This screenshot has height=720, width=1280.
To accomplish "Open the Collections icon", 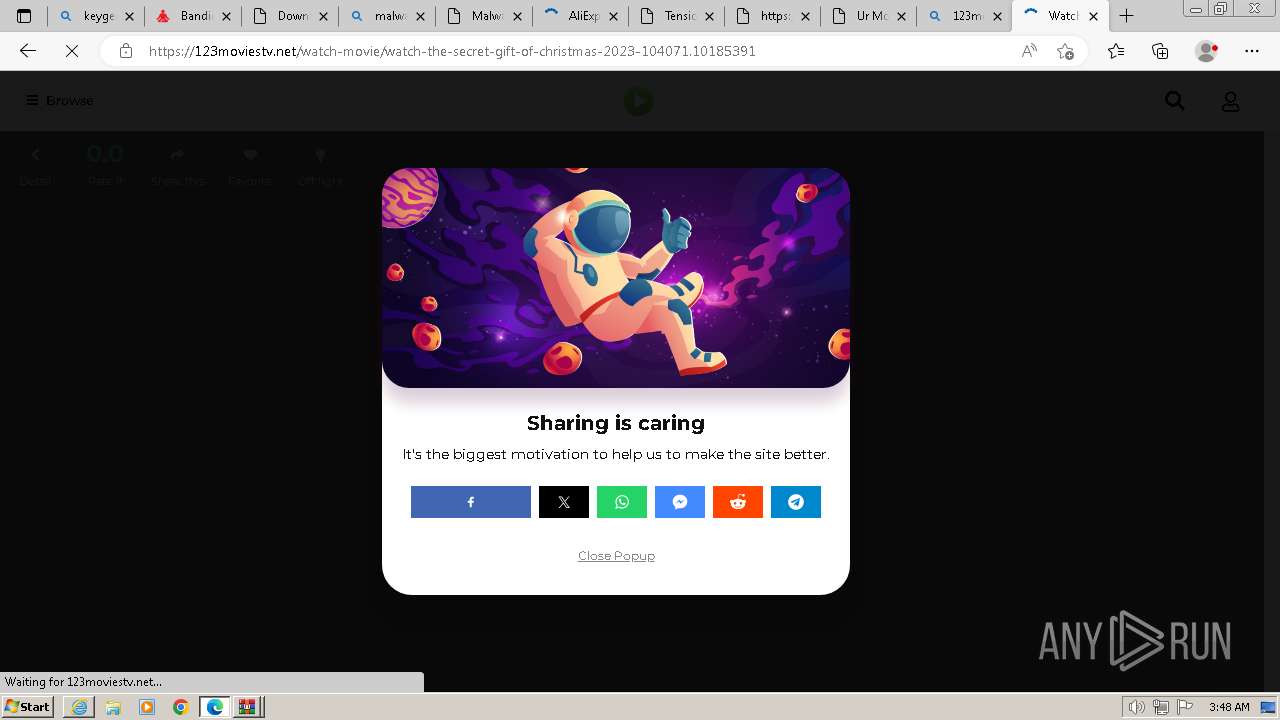I will click(1160, 51).
